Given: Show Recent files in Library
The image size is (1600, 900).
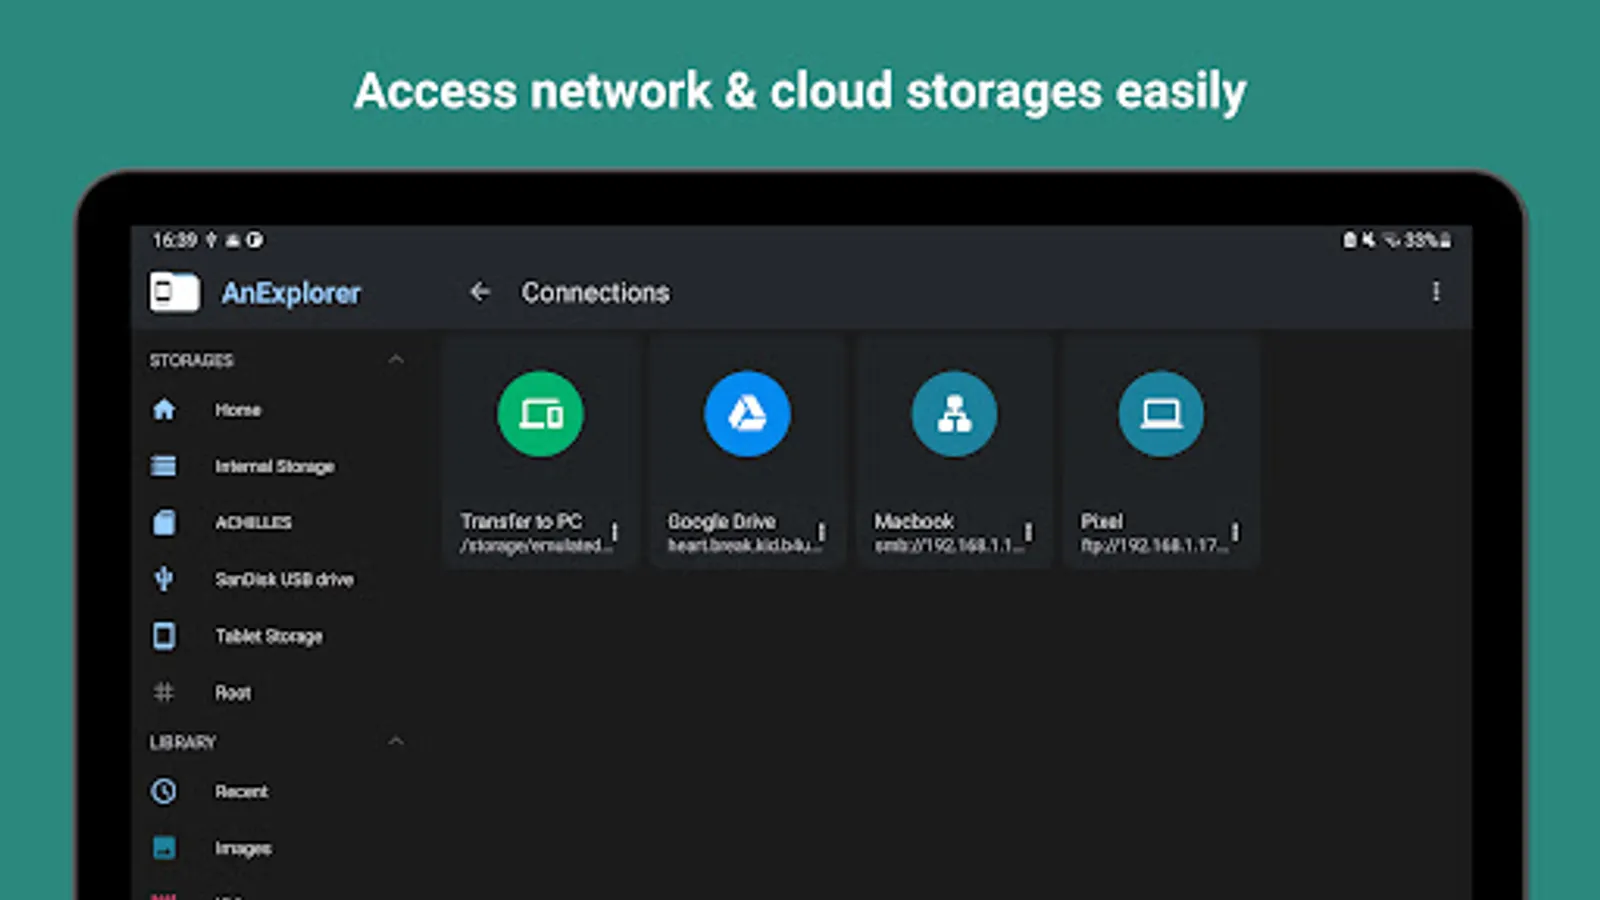Looking at the screenshot, I should point(241,792).
